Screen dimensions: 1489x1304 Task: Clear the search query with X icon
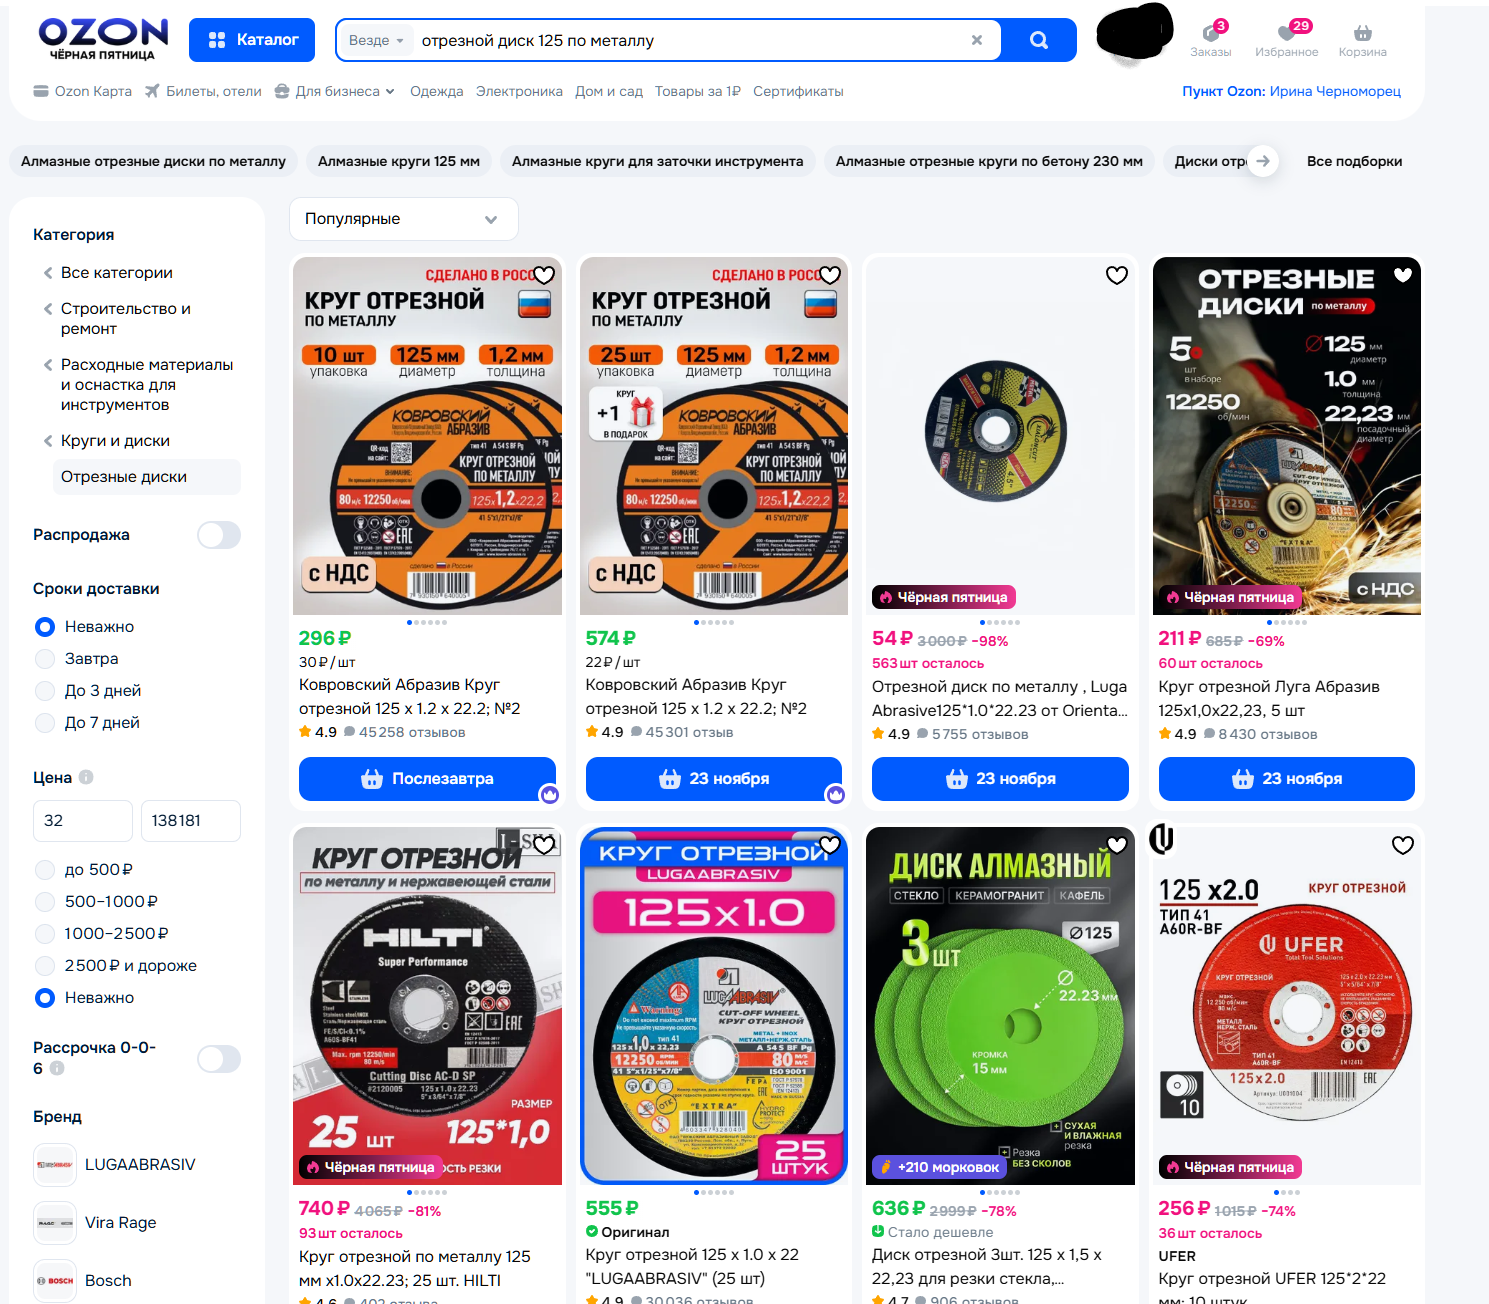point(977,40)
